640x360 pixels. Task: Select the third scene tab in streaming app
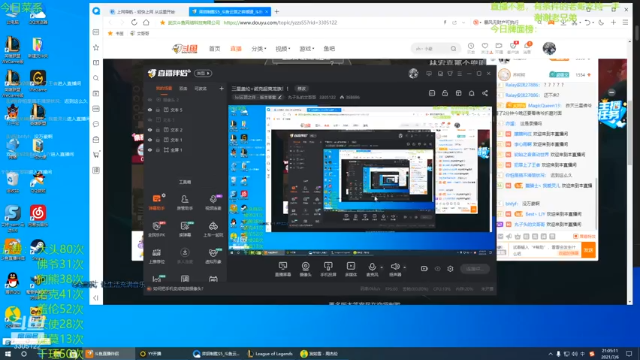click(200, 88)
